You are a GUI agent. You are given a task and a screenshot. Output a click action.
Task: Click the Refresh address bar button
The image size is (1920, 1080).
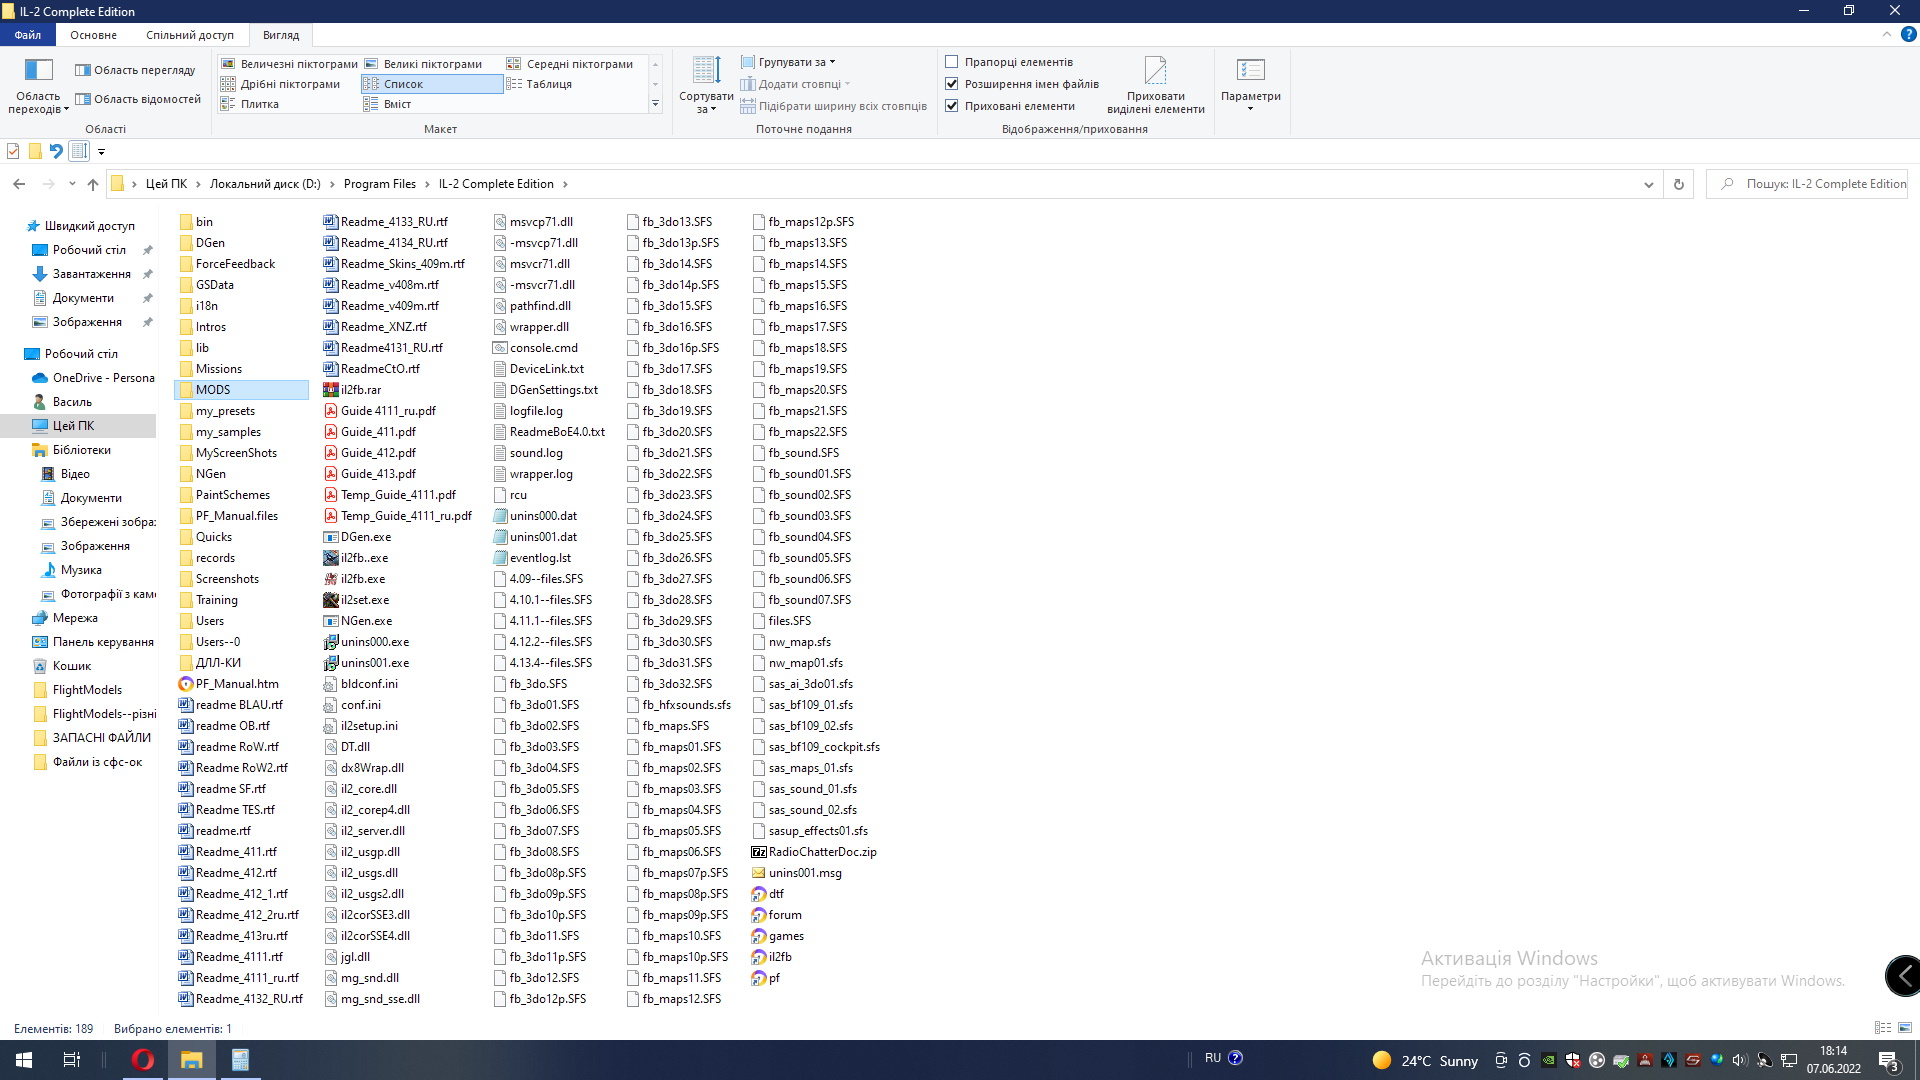(1679, 184)
